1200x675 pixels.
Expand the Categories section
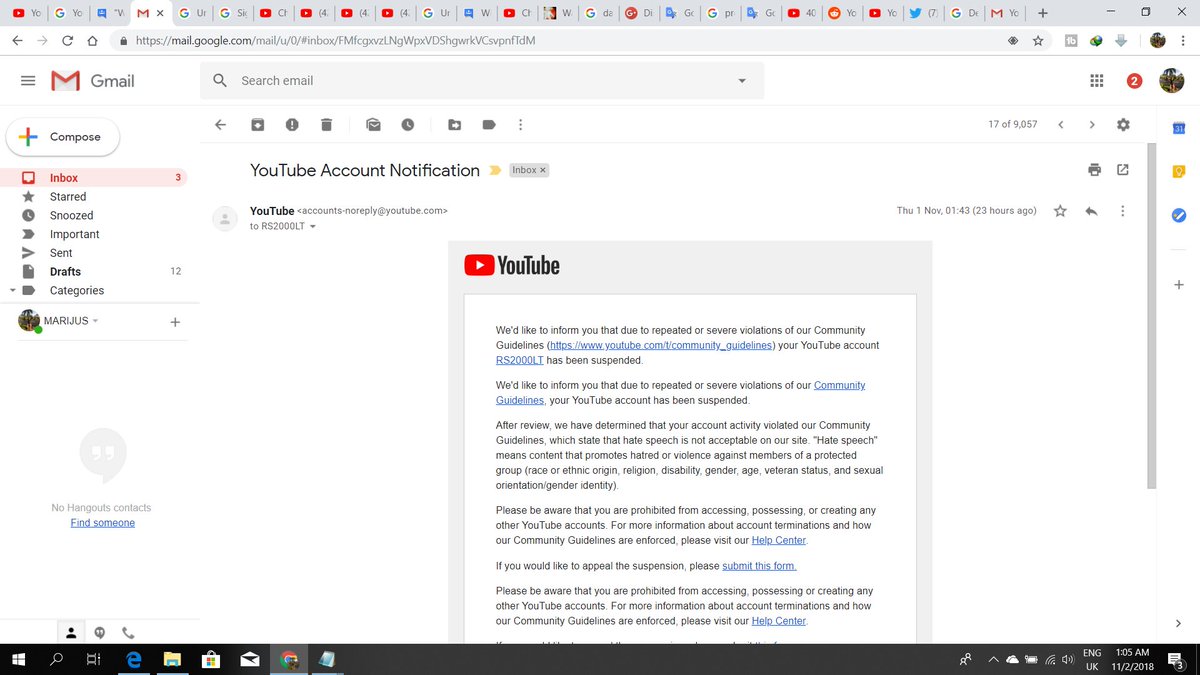[12, 291]
